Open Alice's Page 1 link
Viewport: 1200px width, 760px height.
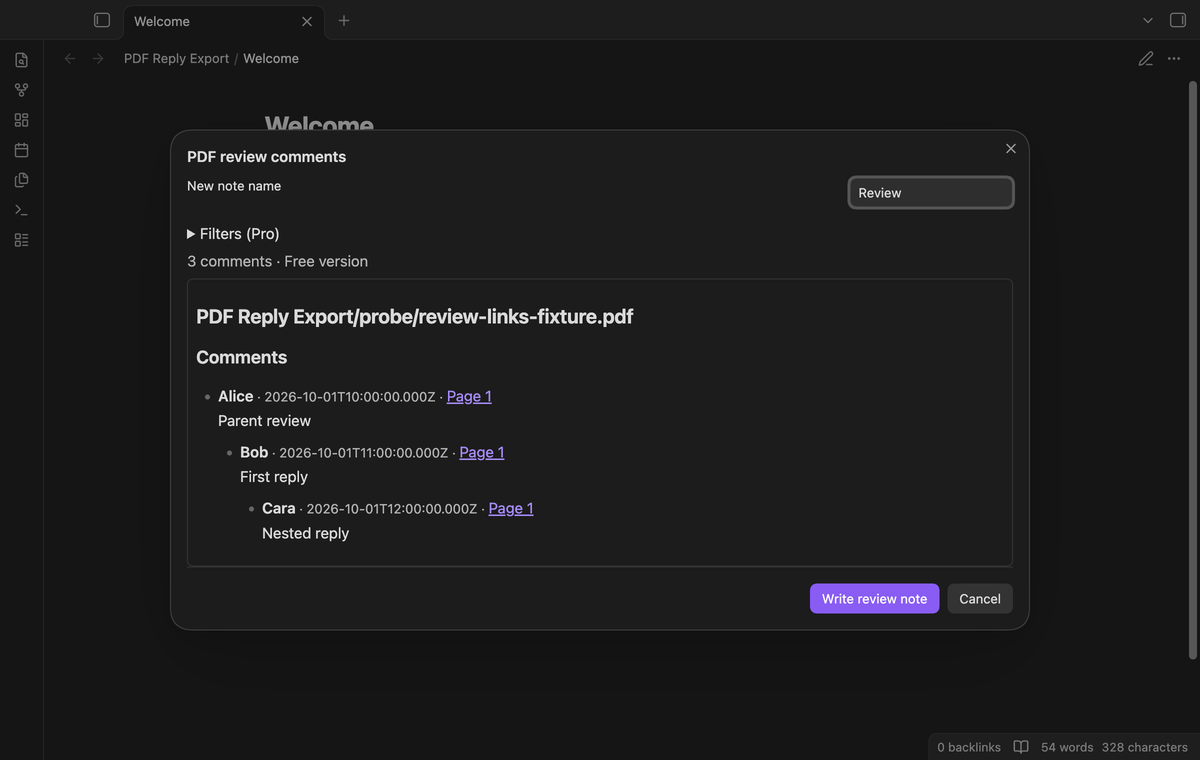[x=469, y=396]
